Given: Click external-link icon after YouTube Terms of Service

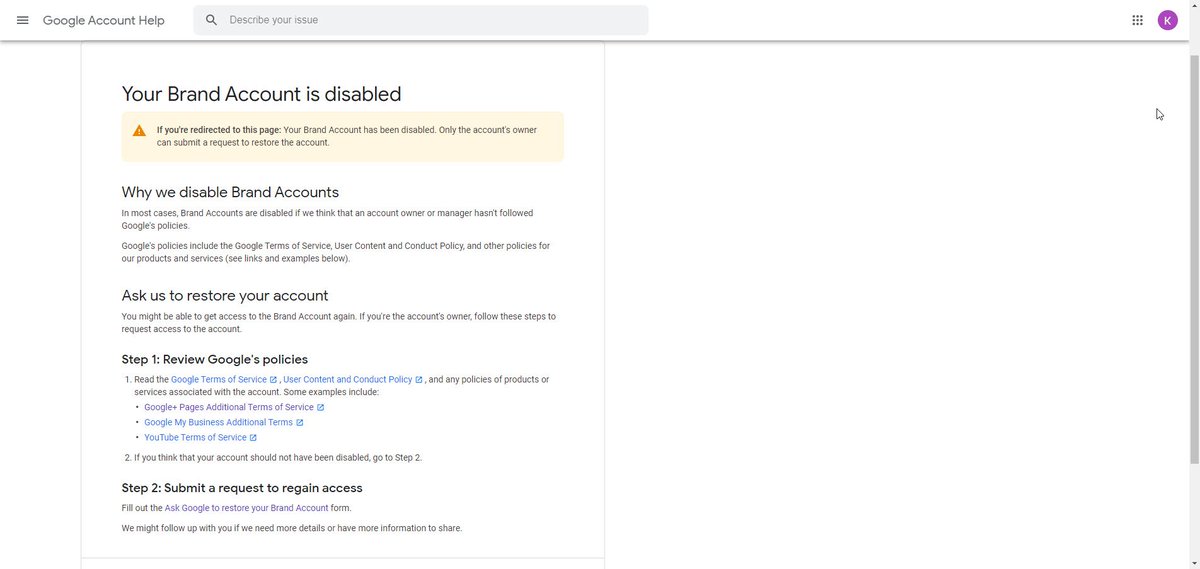Looking at the screenshot, I should click(x=253, y=438).
